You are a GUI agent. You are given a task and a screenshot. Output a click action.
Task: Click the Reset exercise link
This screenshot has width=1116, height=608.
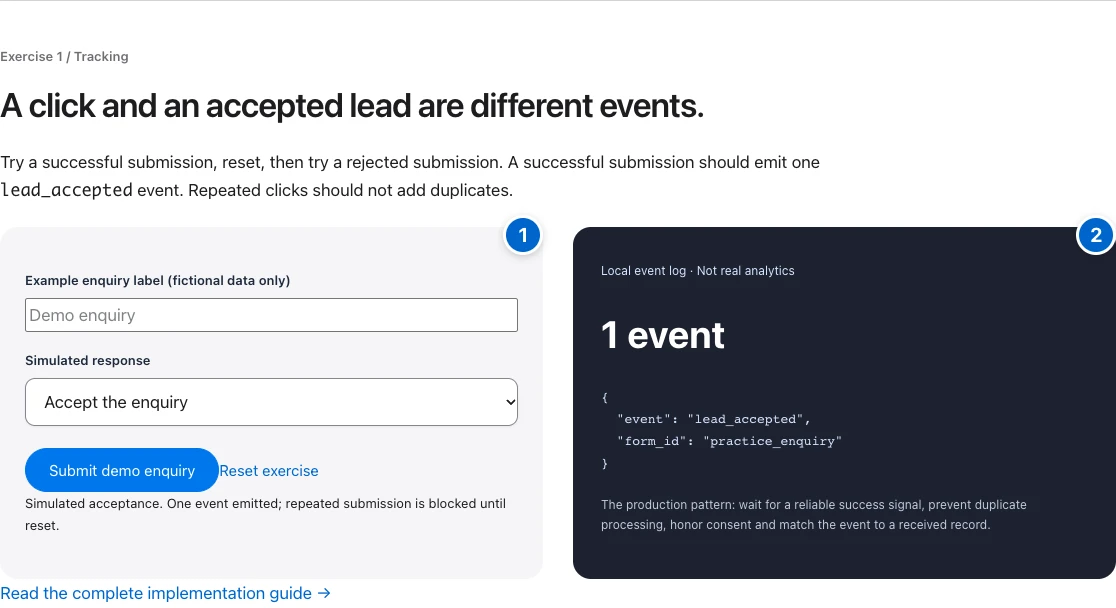[x=268, y=471]
